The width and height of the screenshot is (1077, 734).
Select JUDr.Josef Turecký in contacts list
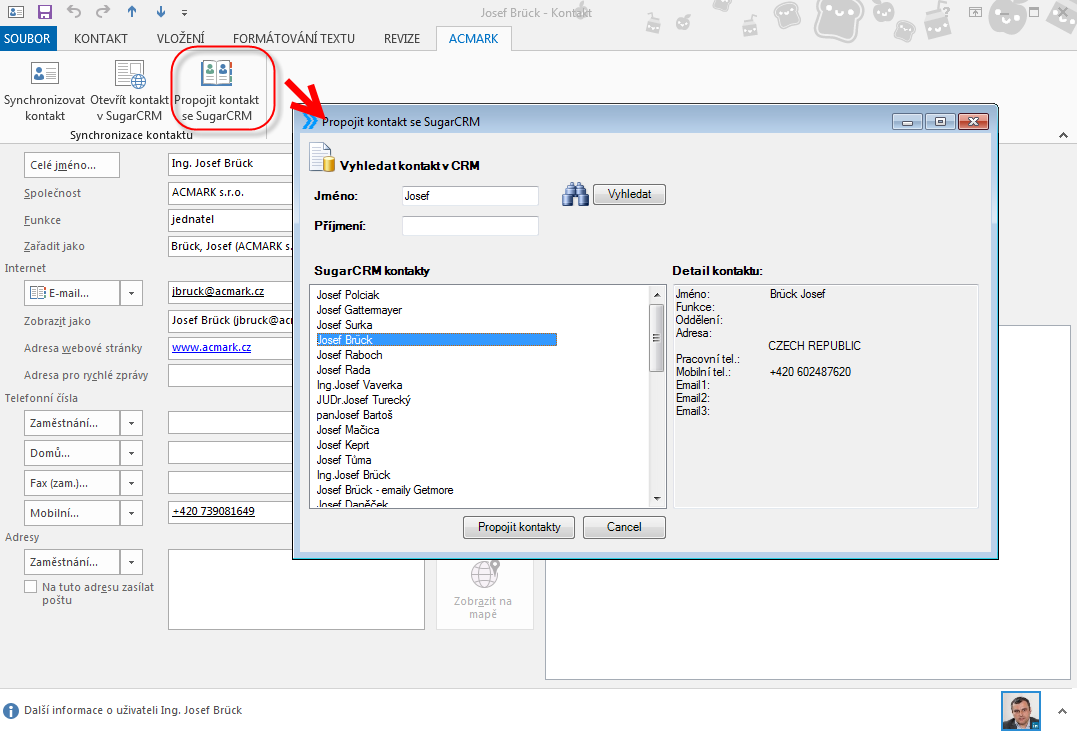coord(363,400)
